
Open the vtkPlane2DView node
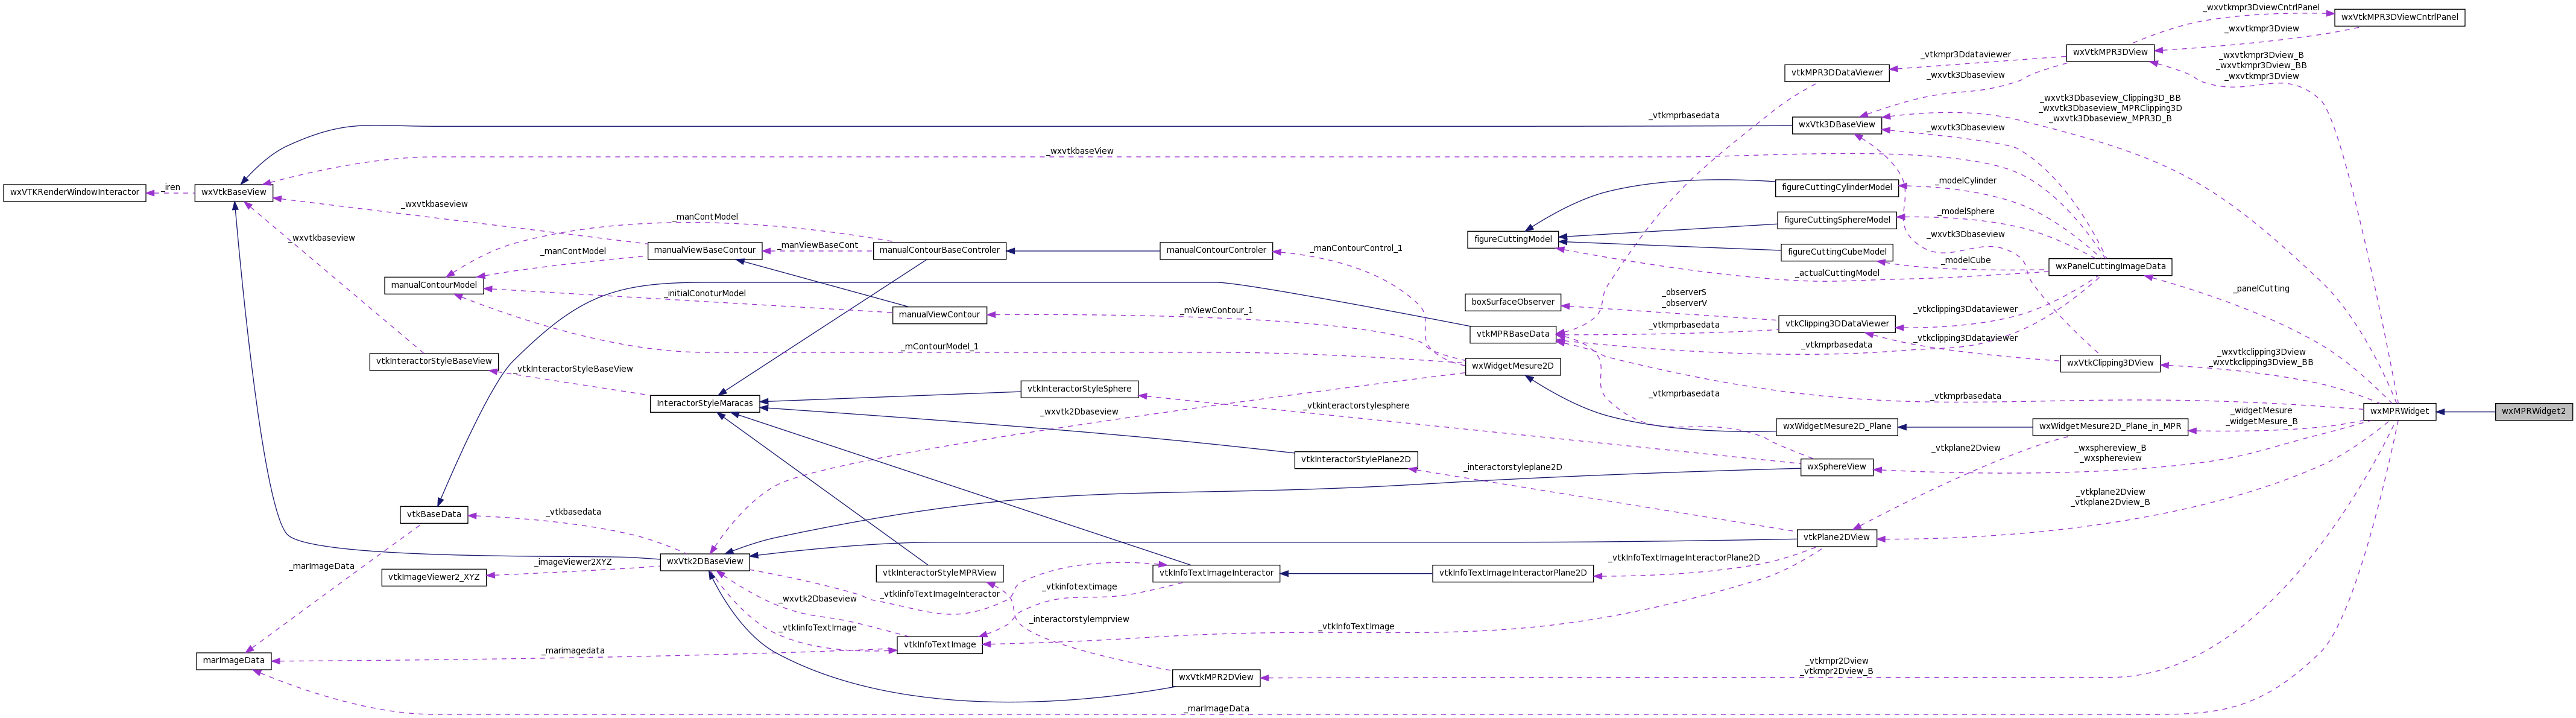point(1837,538)
